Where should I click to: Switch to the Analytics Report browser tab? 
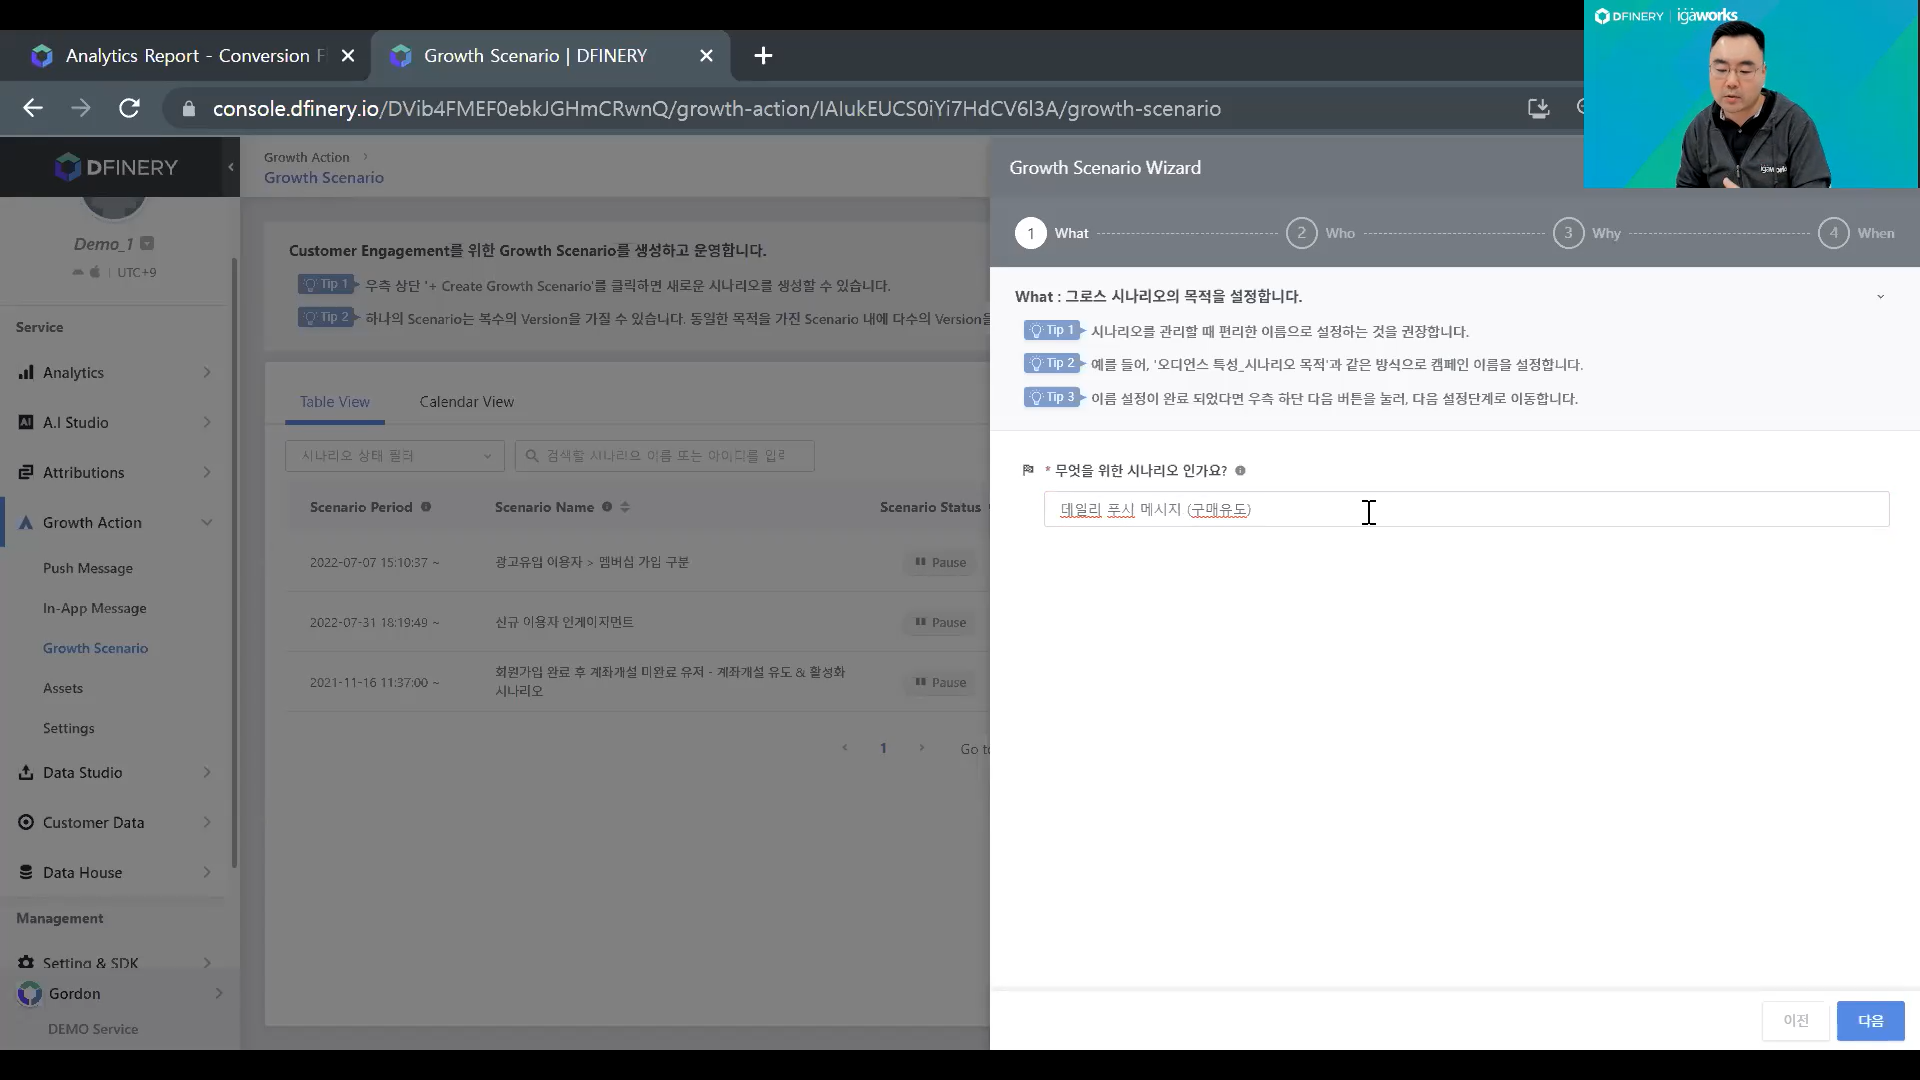click(x=185, y=56)
